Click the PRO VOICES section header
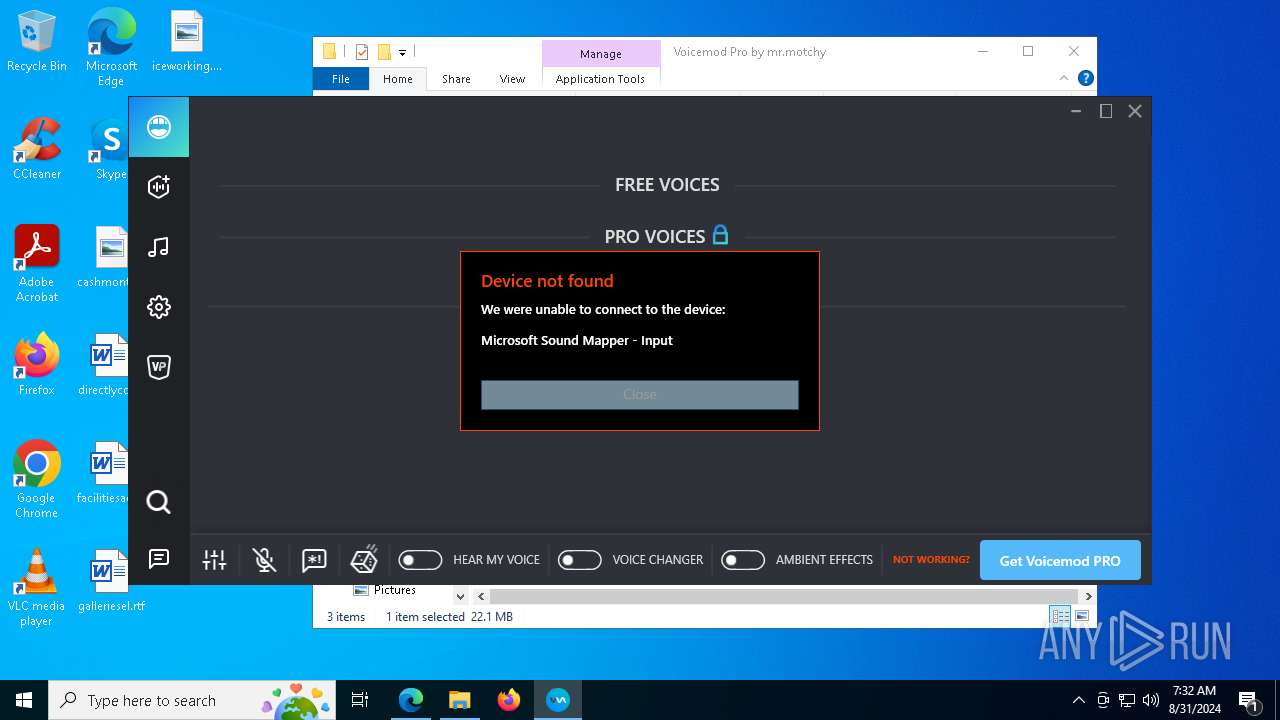The width and height of the screenshot is (1280, 720). click(655, 237)
